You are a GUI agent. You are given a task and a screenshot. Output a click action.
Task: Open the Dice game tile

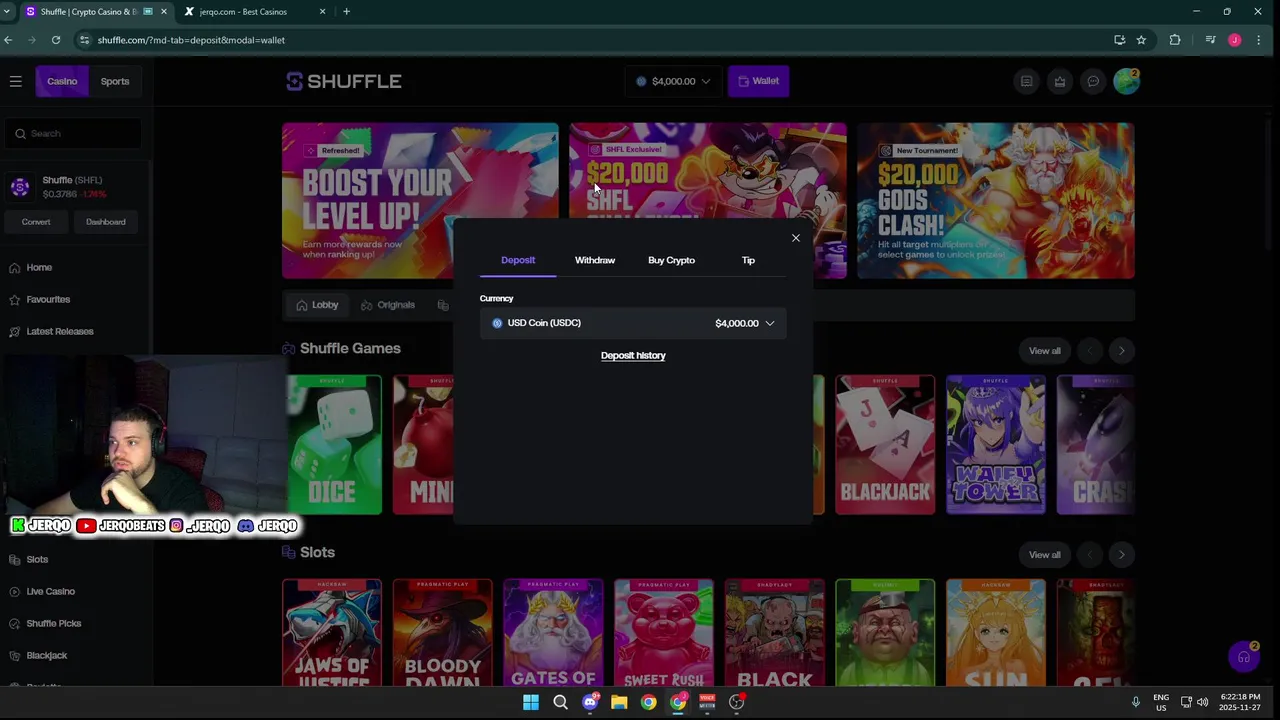(334, 445)
